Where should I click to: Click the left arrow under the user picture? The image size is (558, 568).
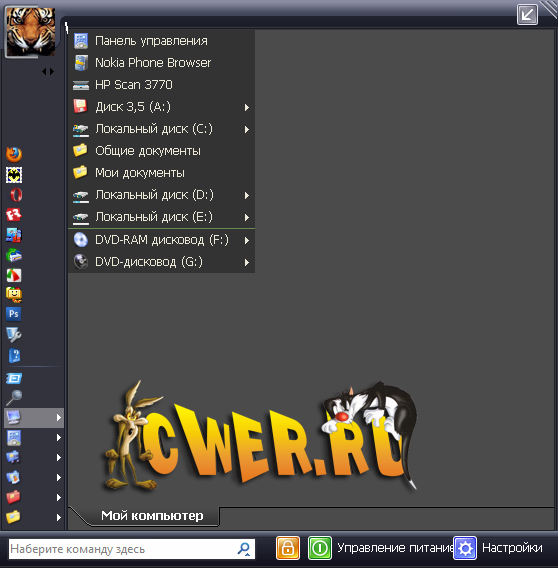click(x=44, y=71)
